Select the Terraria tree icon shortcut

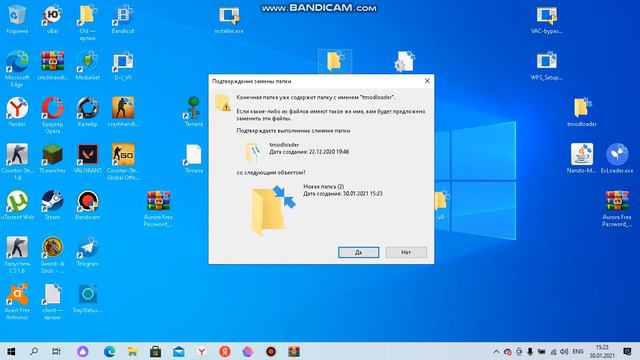(x=193, y=112)
